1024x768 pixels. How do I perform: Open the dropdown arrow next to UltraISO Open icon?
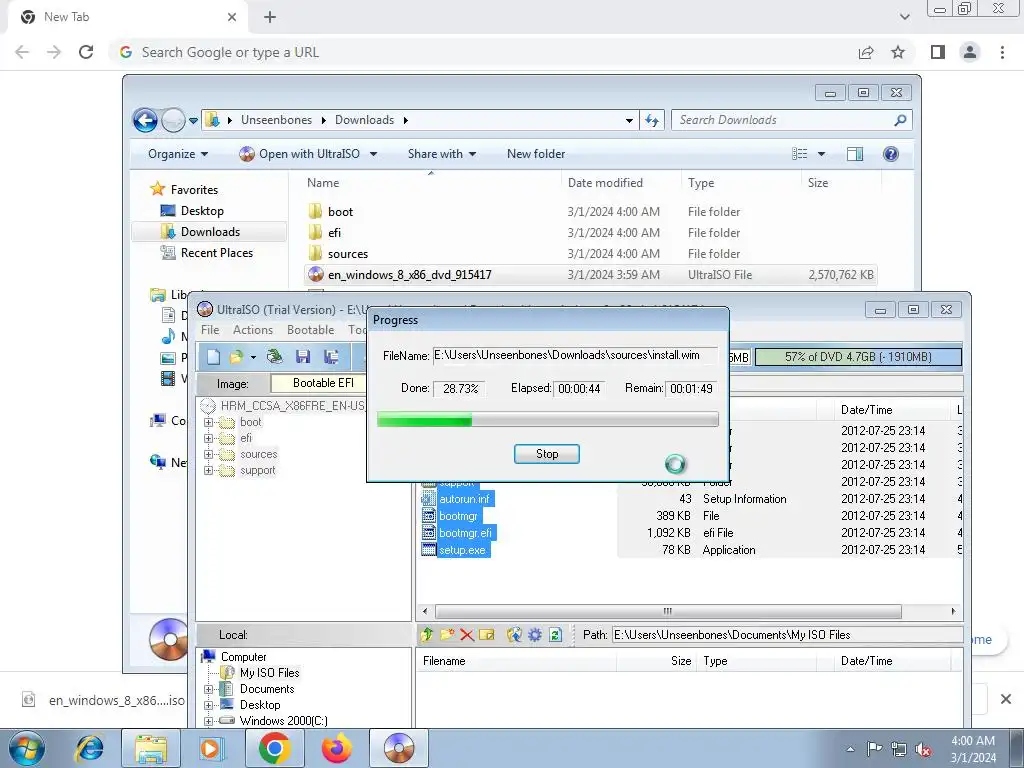[253, 357]
